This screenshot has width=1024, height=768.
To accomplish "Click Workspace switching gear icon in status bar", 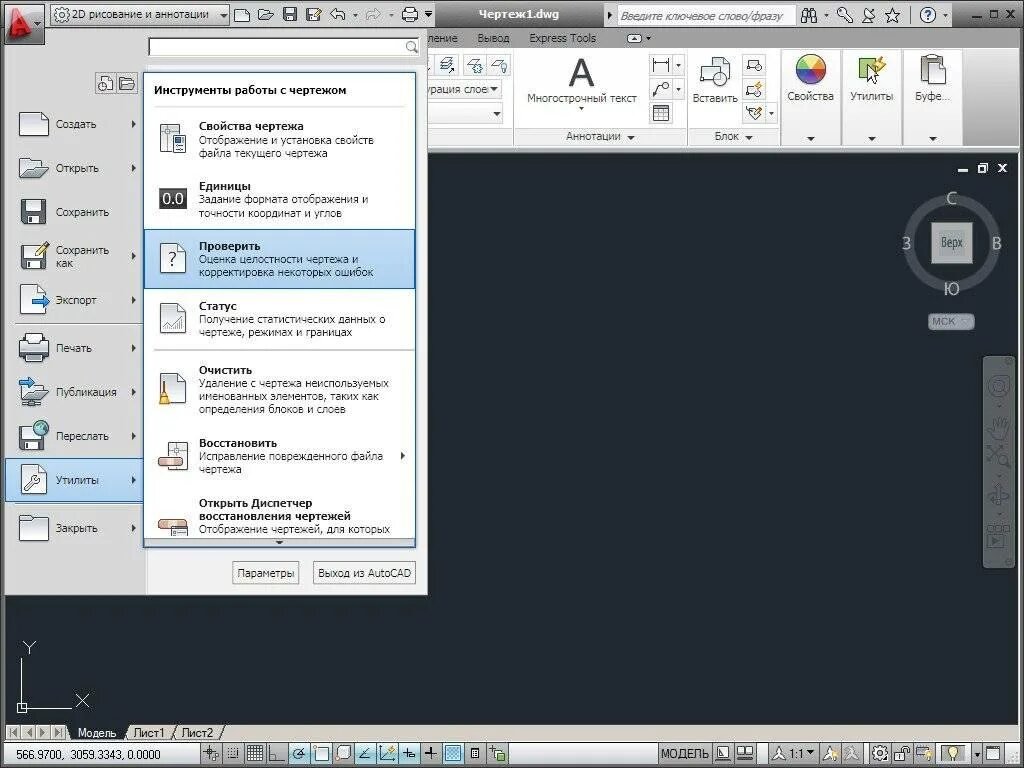I will point(880,754).
